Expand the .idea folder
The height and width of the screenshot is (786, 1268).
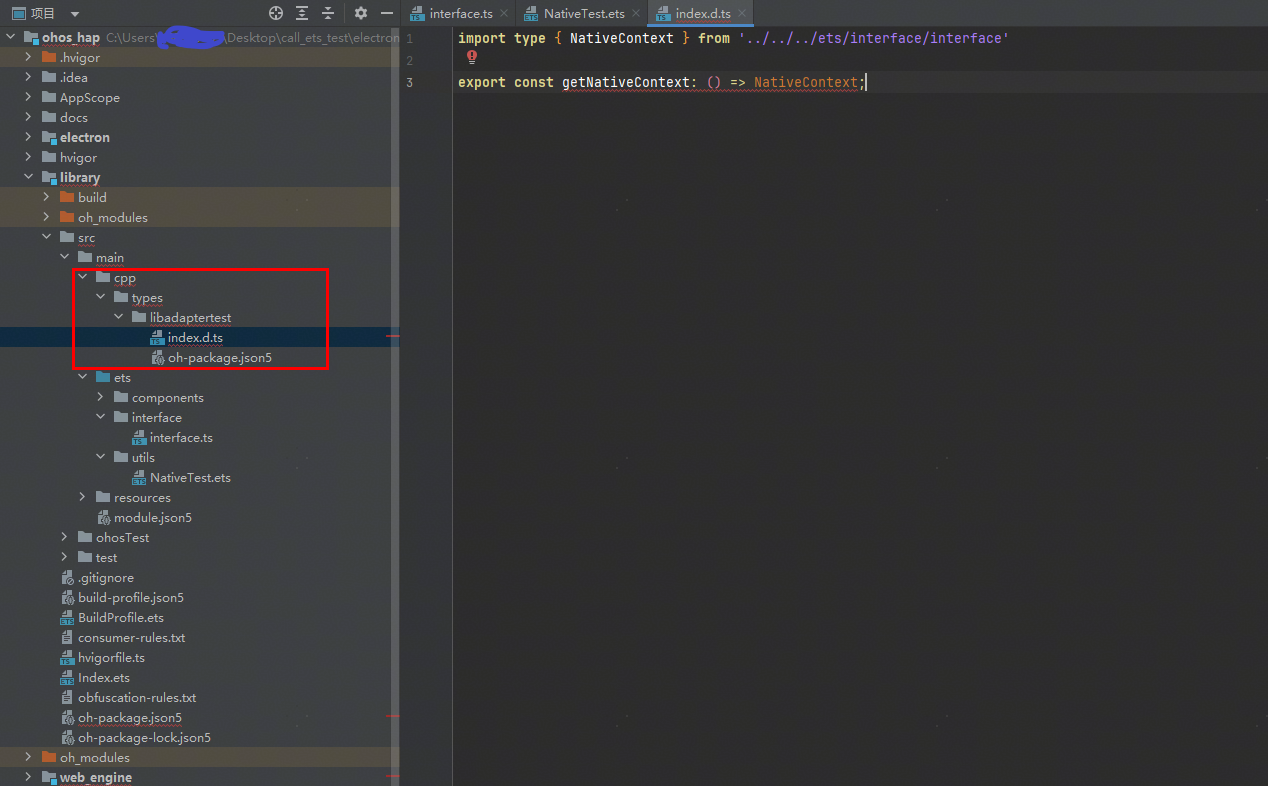pyautogui.click(x=29, y=78)
